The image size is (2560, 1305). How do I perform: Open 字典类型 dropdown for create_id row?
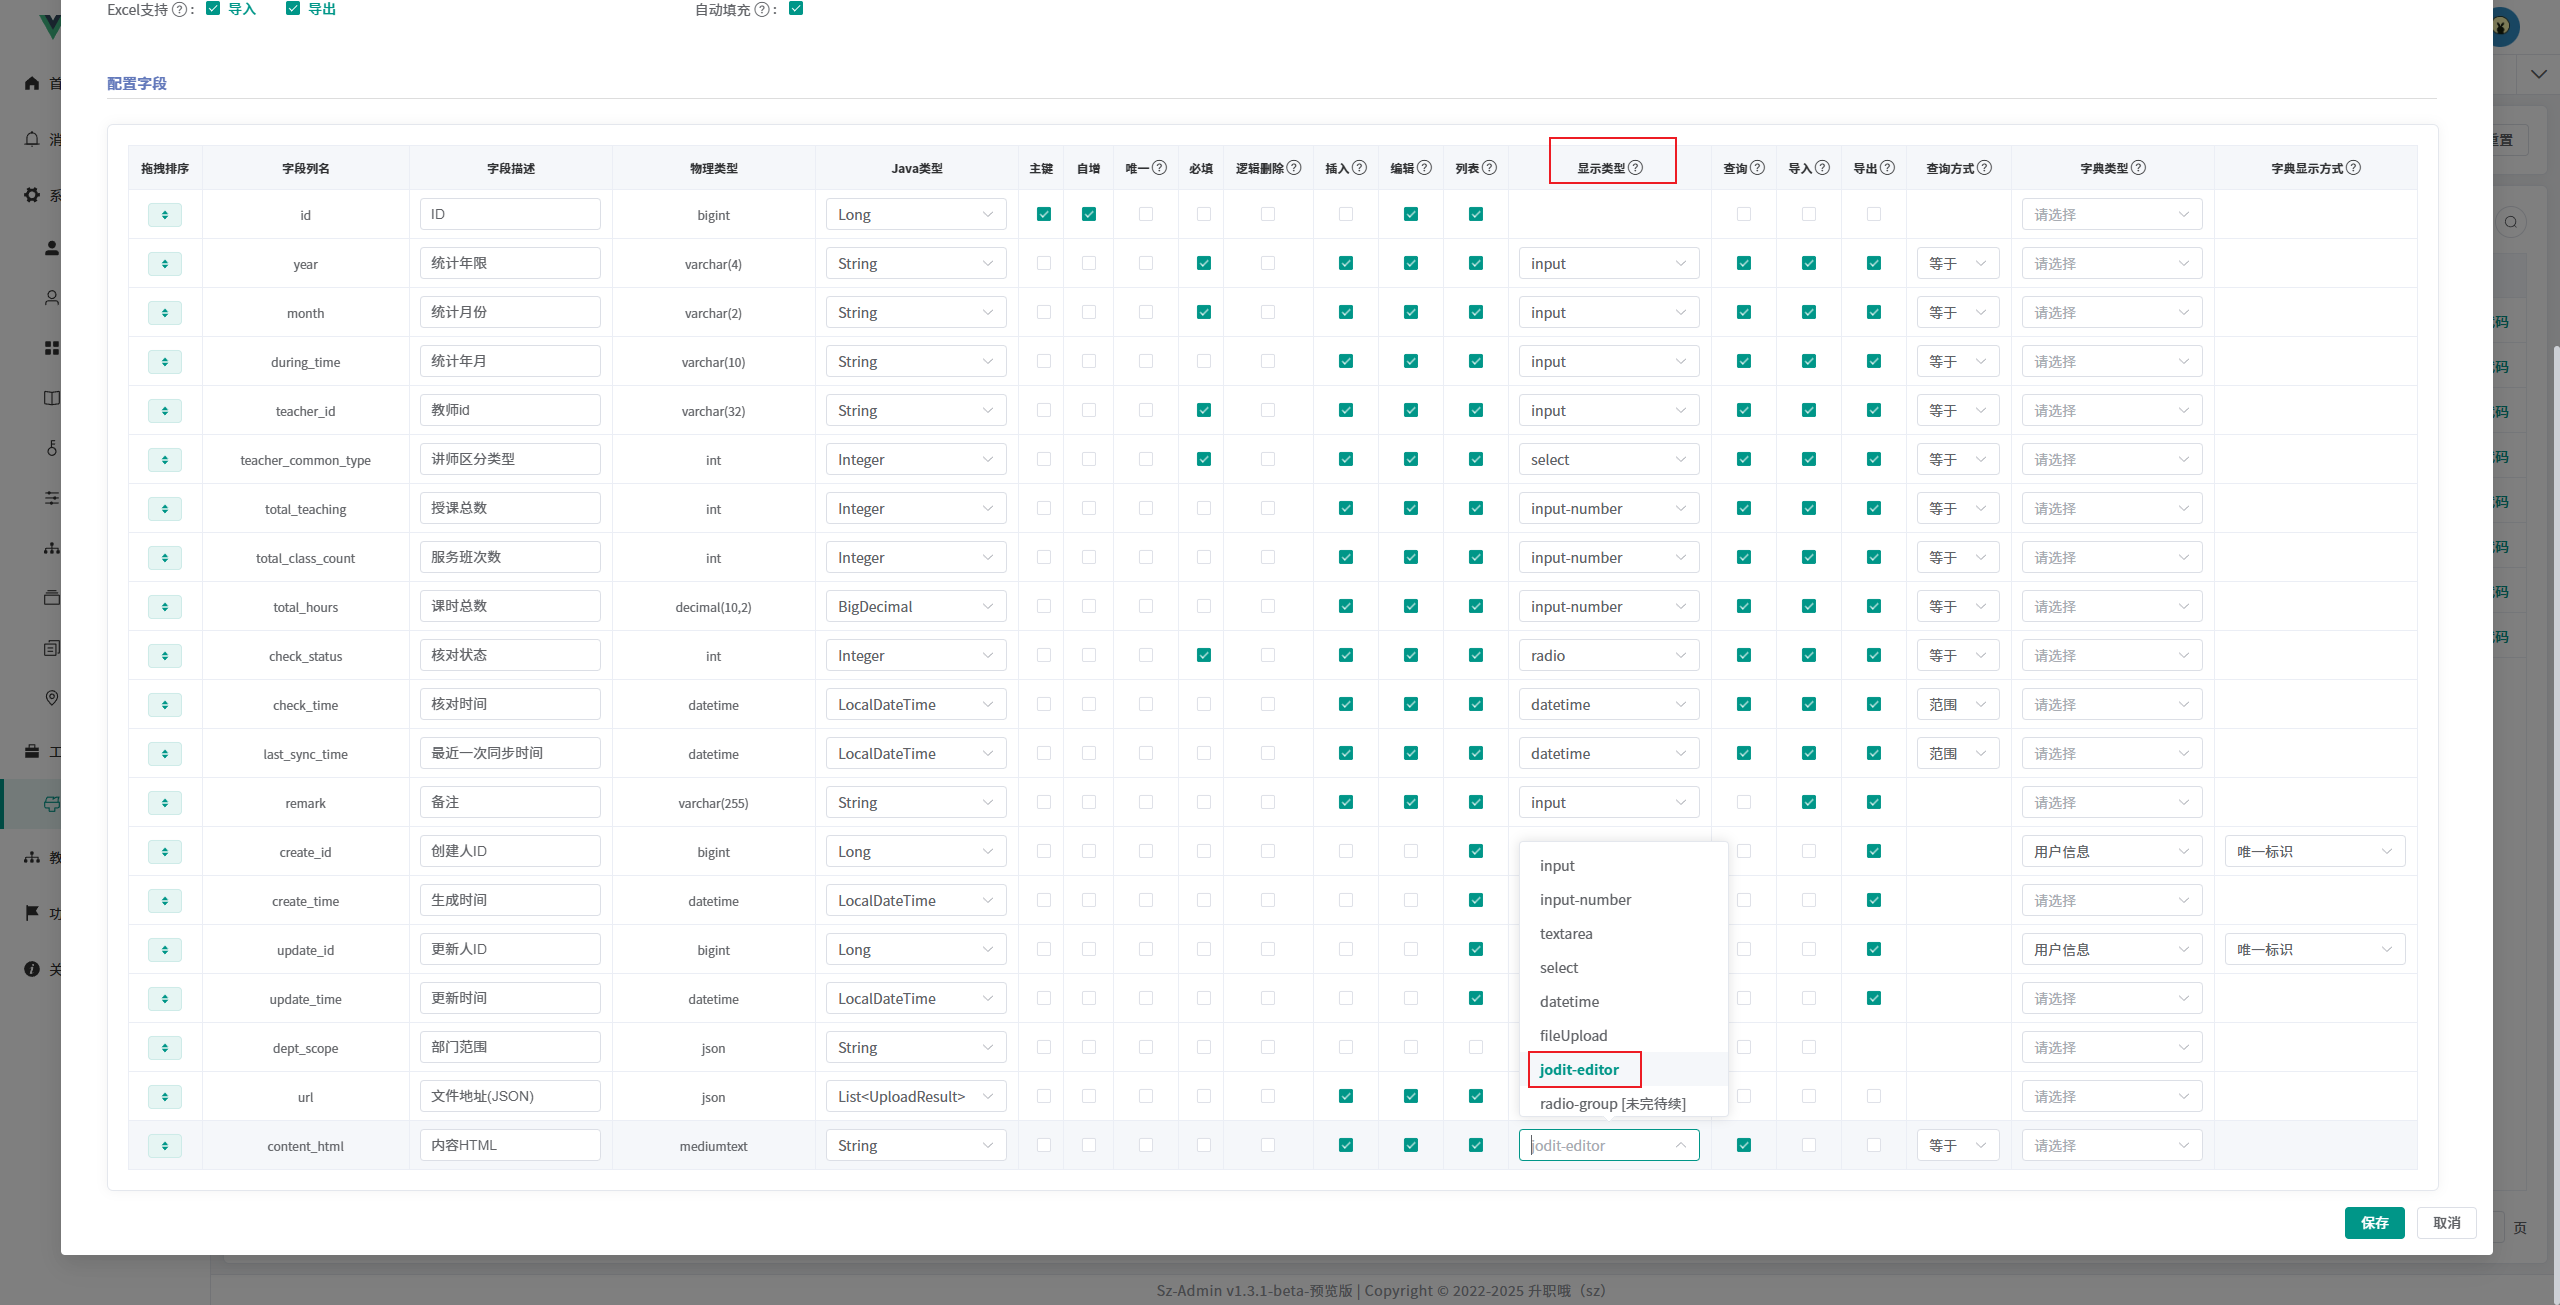tap(2111, 852)
